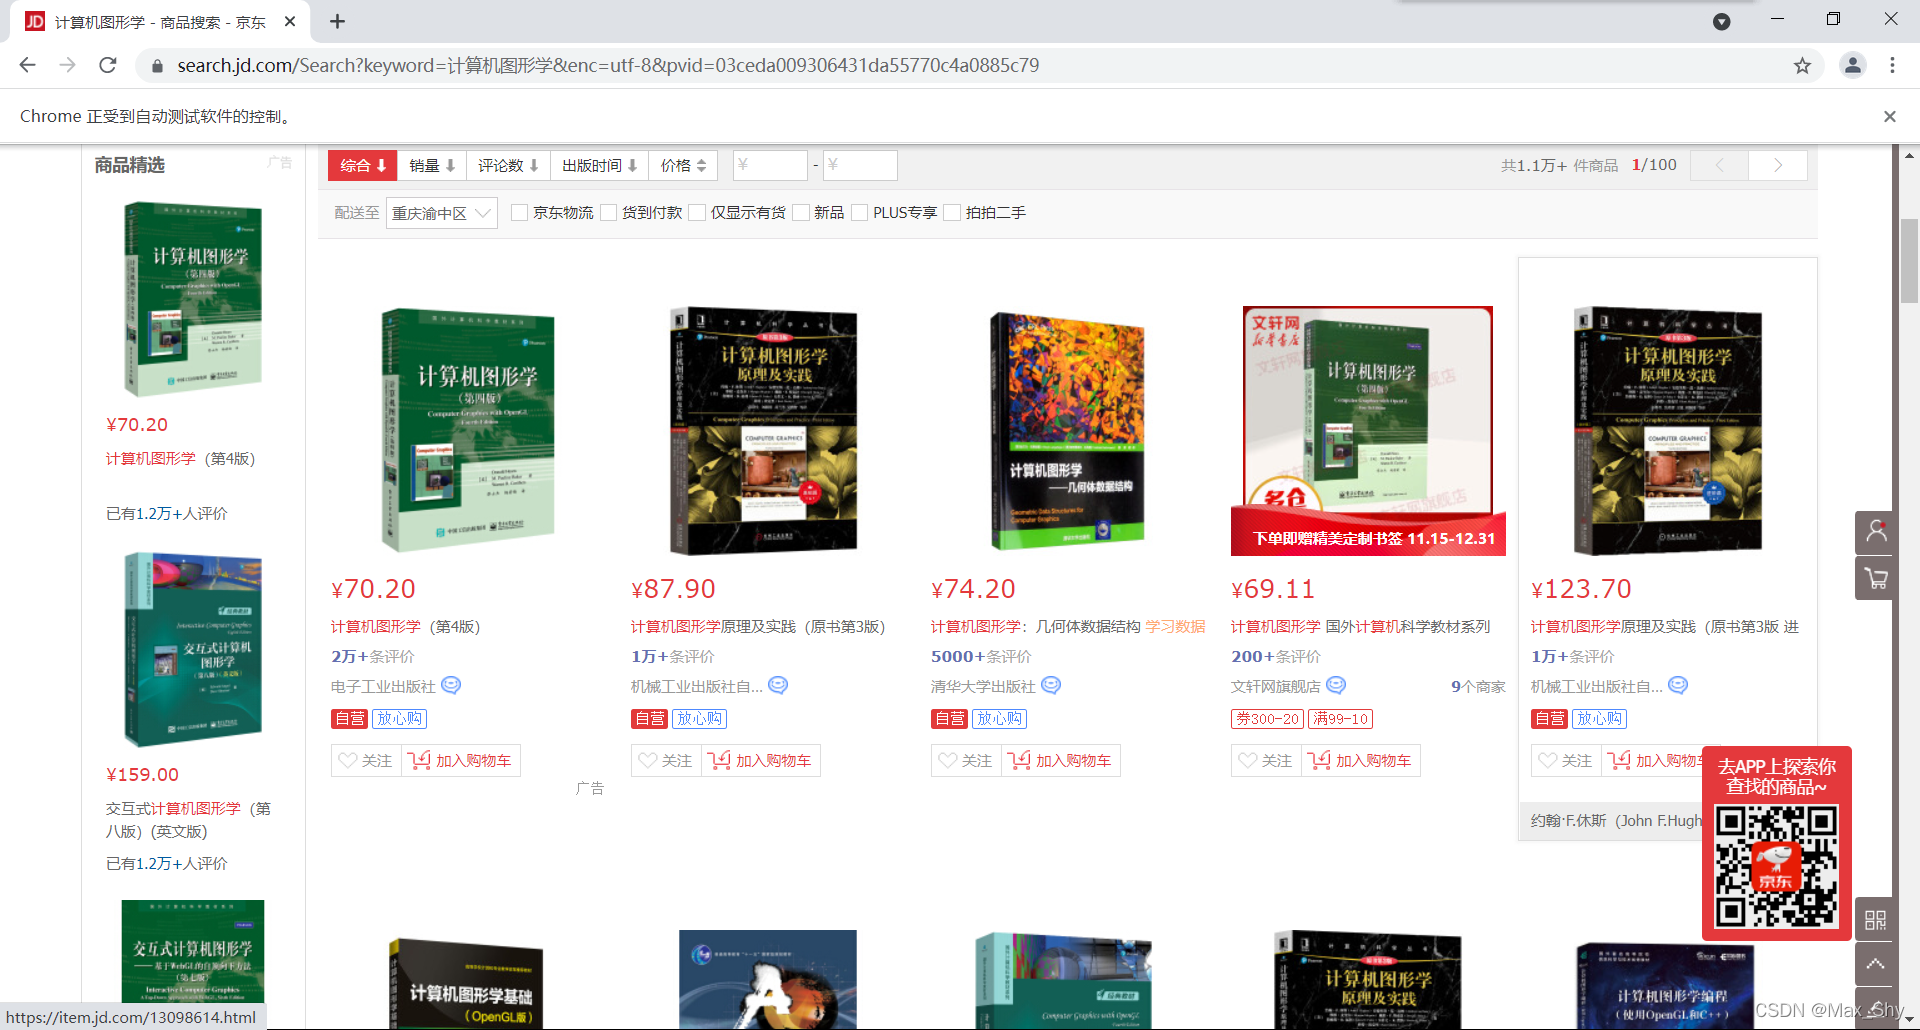Click the back-to-top arrow sidebar icon
The height and width of the screenshot is (1030, 1920).
tap(1876, 965)
